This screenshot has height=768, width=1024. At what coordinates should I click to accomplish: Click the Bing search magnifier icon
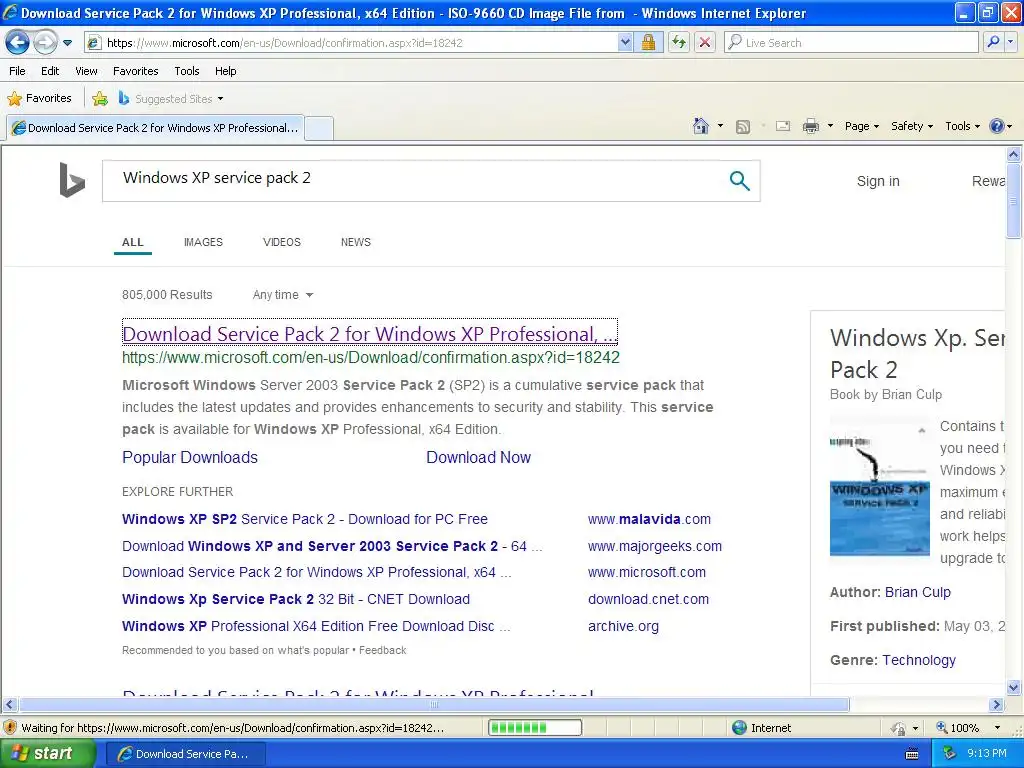pyautogui.click(x=739, y=180)
